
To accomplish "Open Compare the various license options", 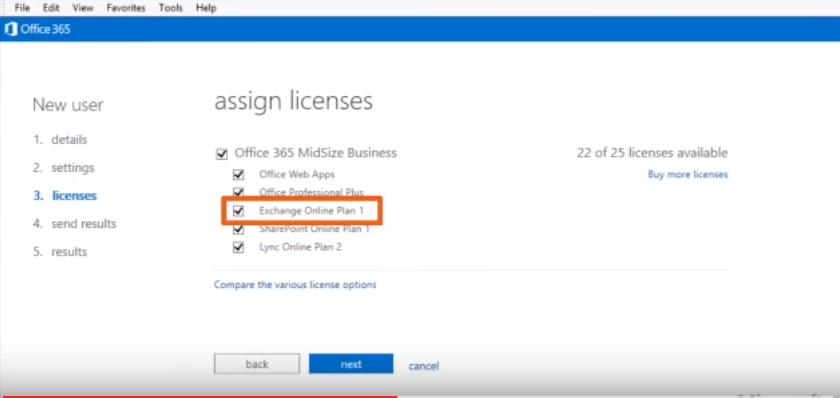I will click(295, 284).
